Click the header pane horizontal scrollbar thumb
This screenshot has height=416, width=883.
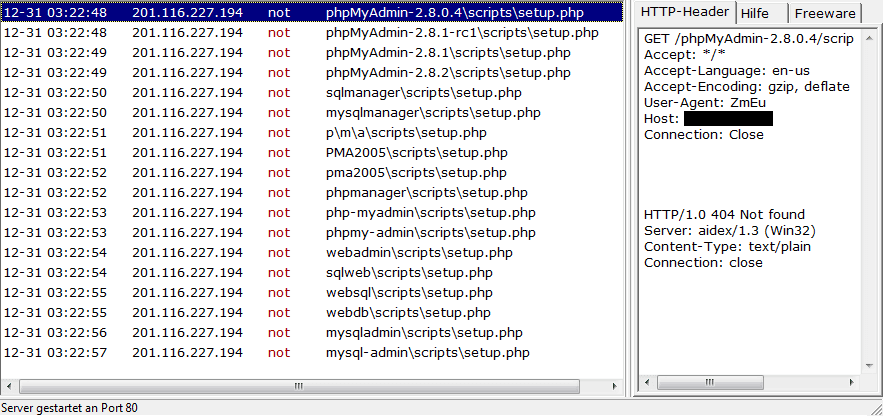tap(710, 383)
